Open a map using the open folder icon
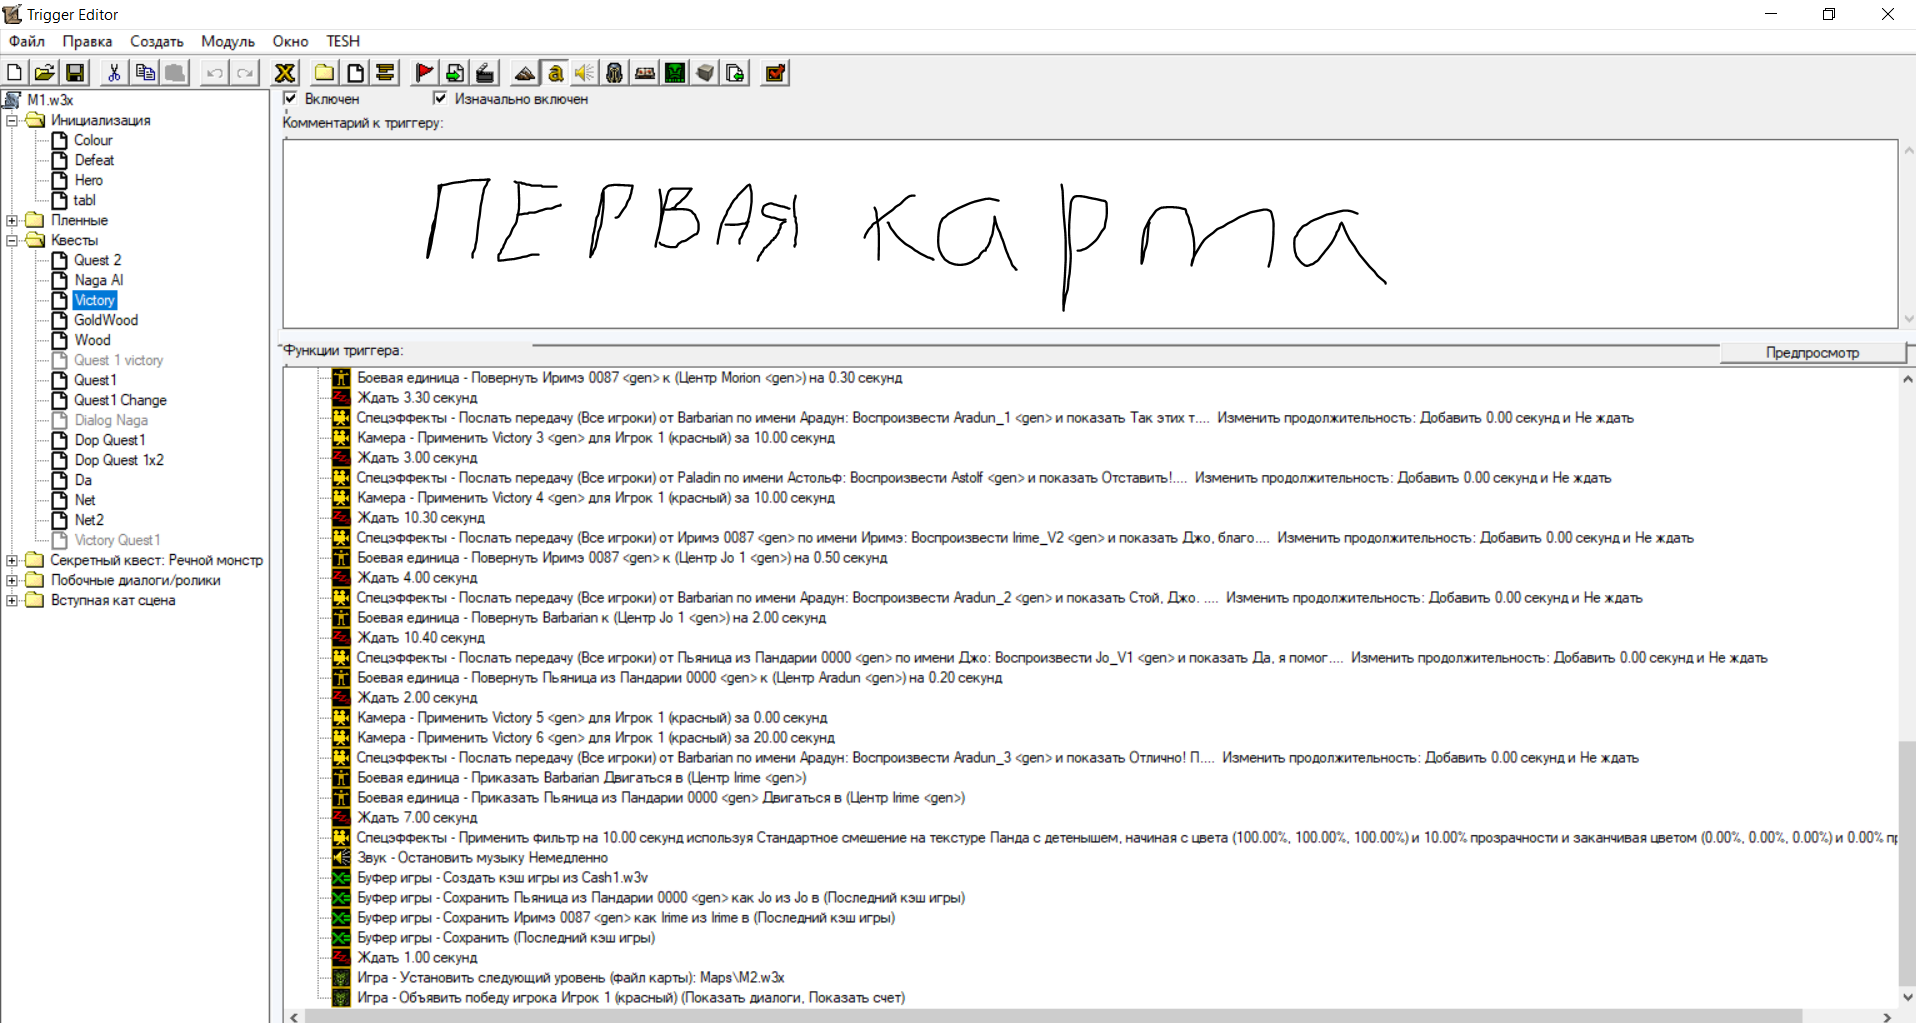1916x1023 pixels. coord(45,73)
